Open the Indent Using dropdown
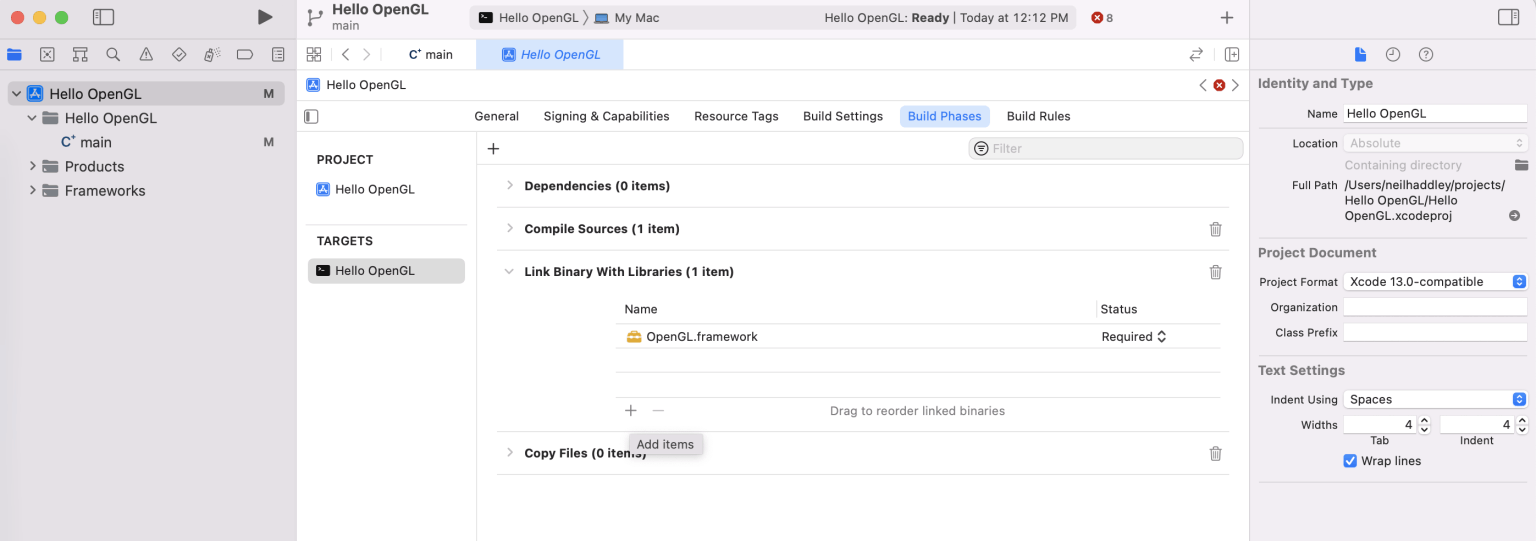The image size is (1536, 541). pos(1435,399)
